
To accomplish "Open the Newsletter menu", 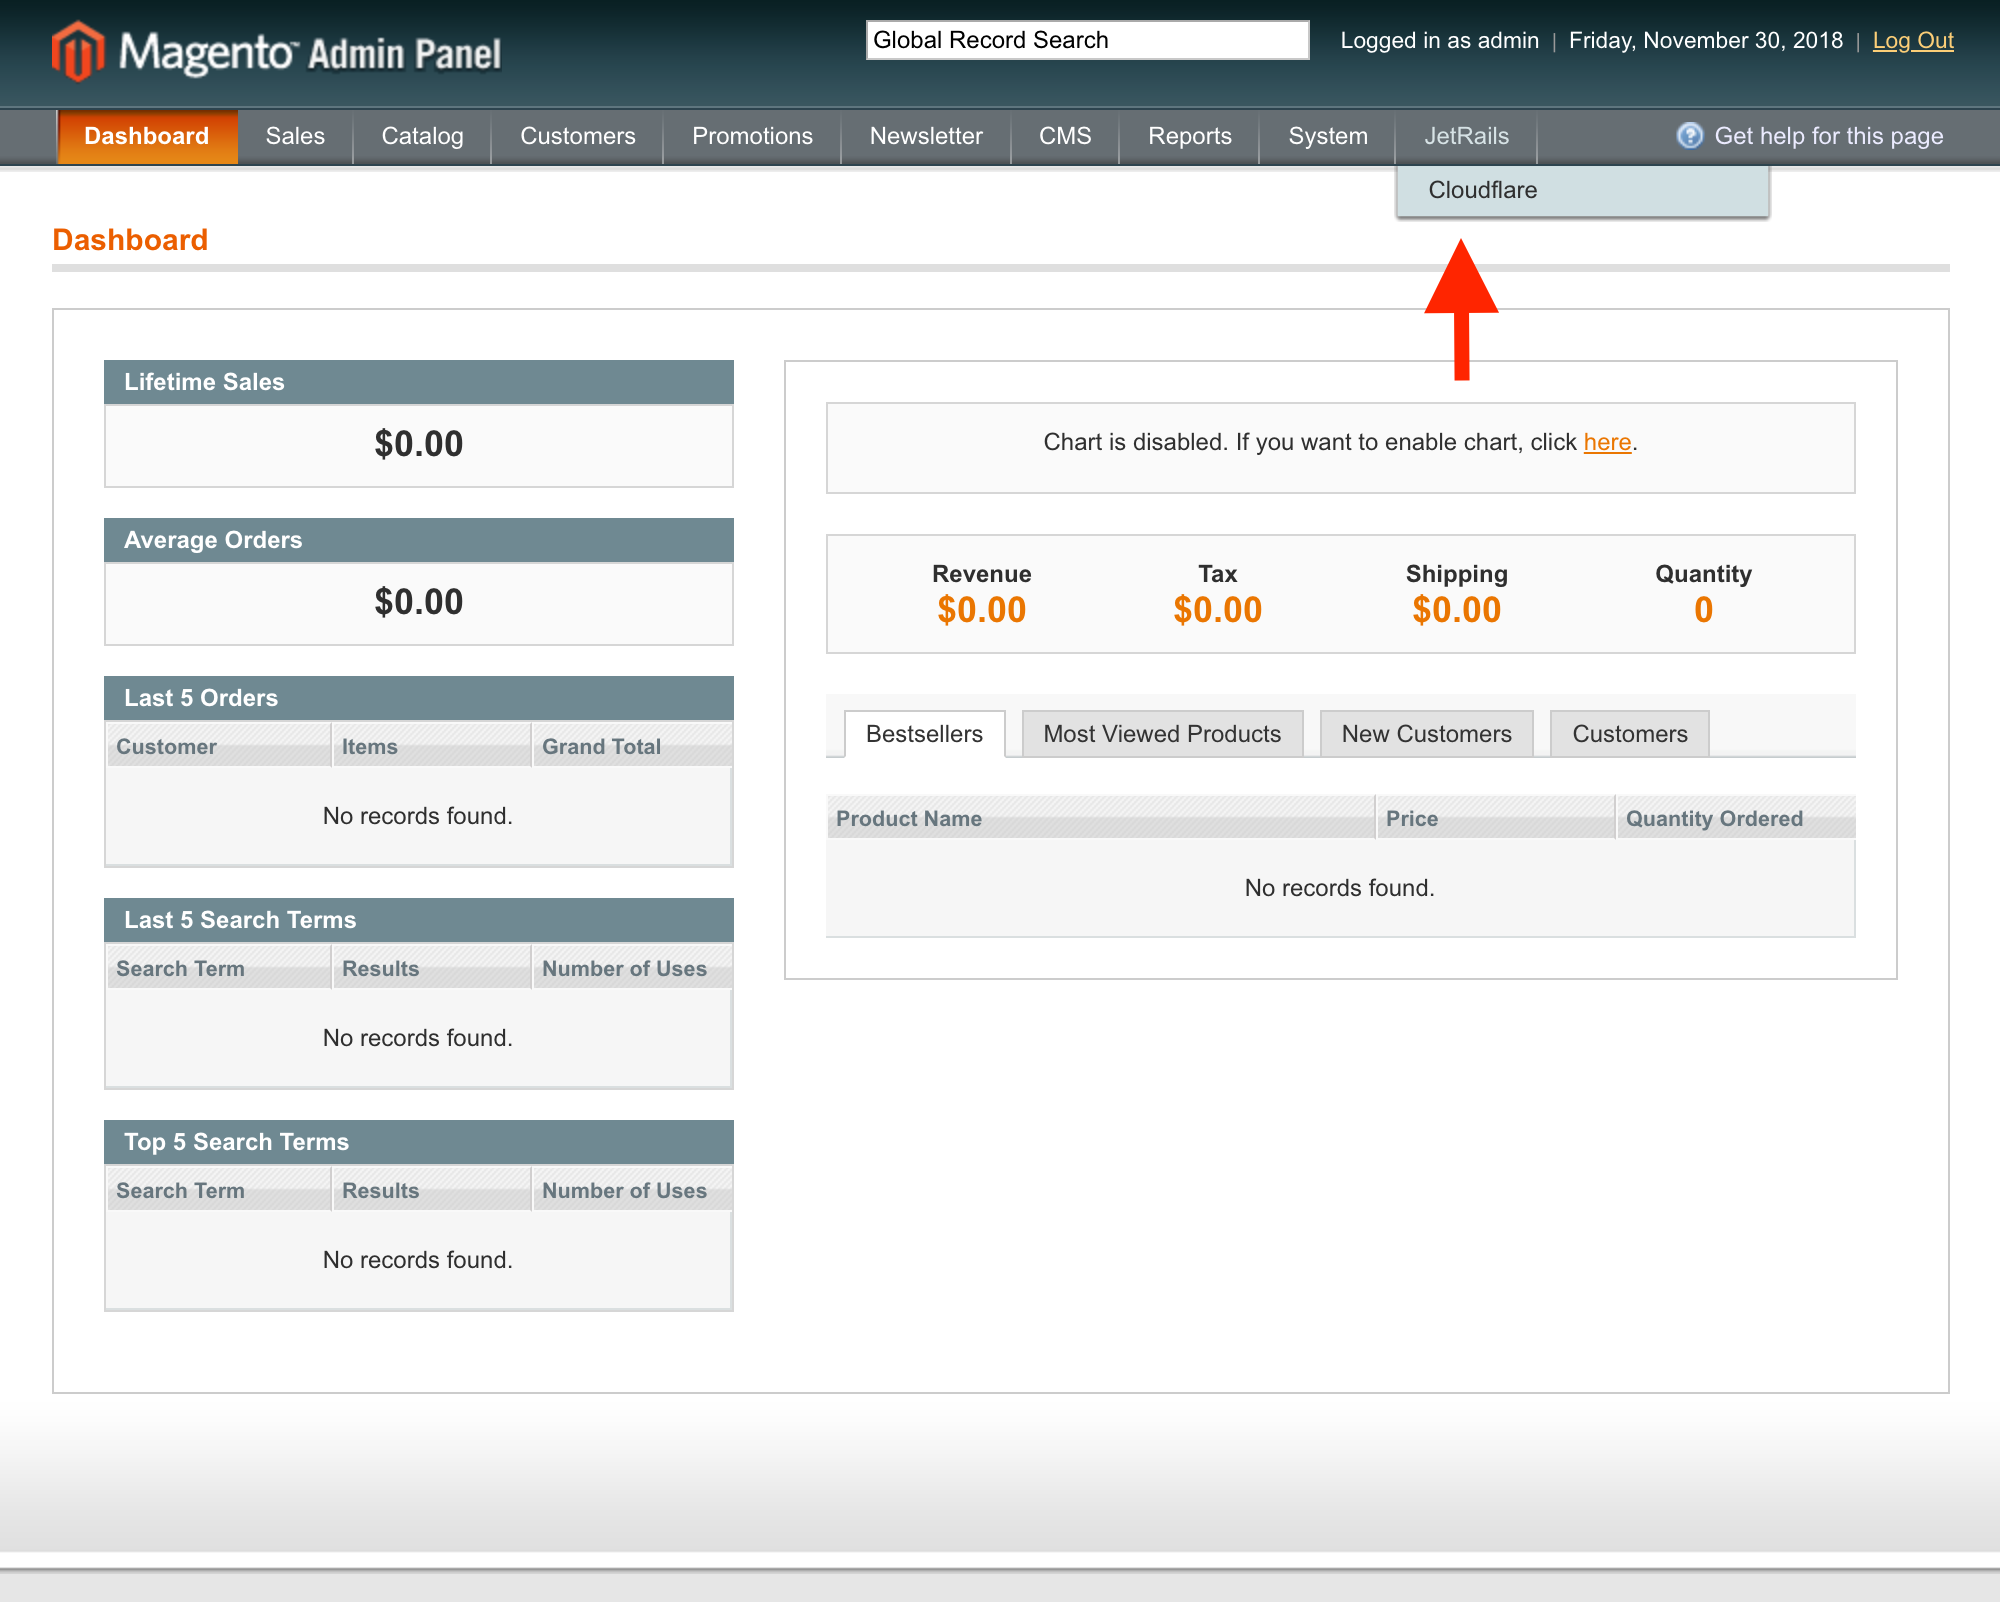I will 926,136.
